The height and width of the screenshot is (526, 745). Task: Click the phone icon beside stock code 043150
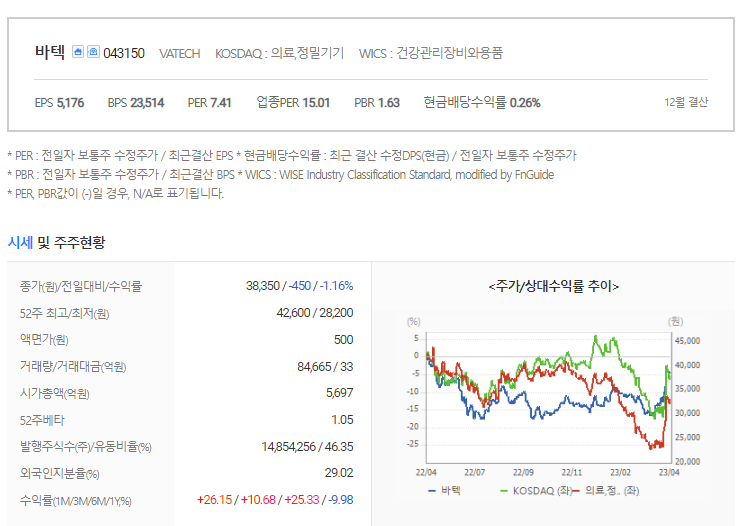(93, 51)
